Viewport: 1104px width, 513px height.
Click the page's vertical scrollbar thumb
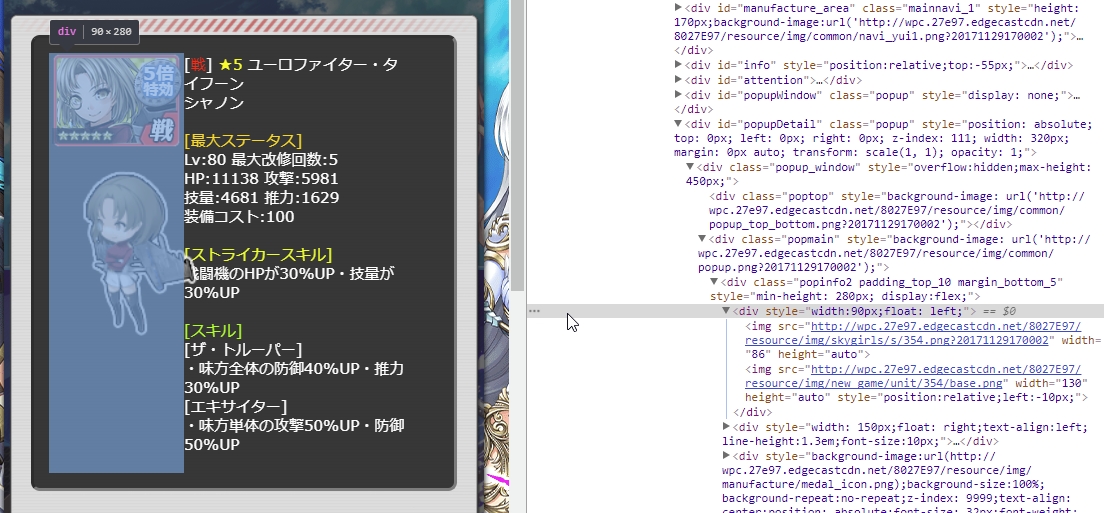(x=518, y=144)
